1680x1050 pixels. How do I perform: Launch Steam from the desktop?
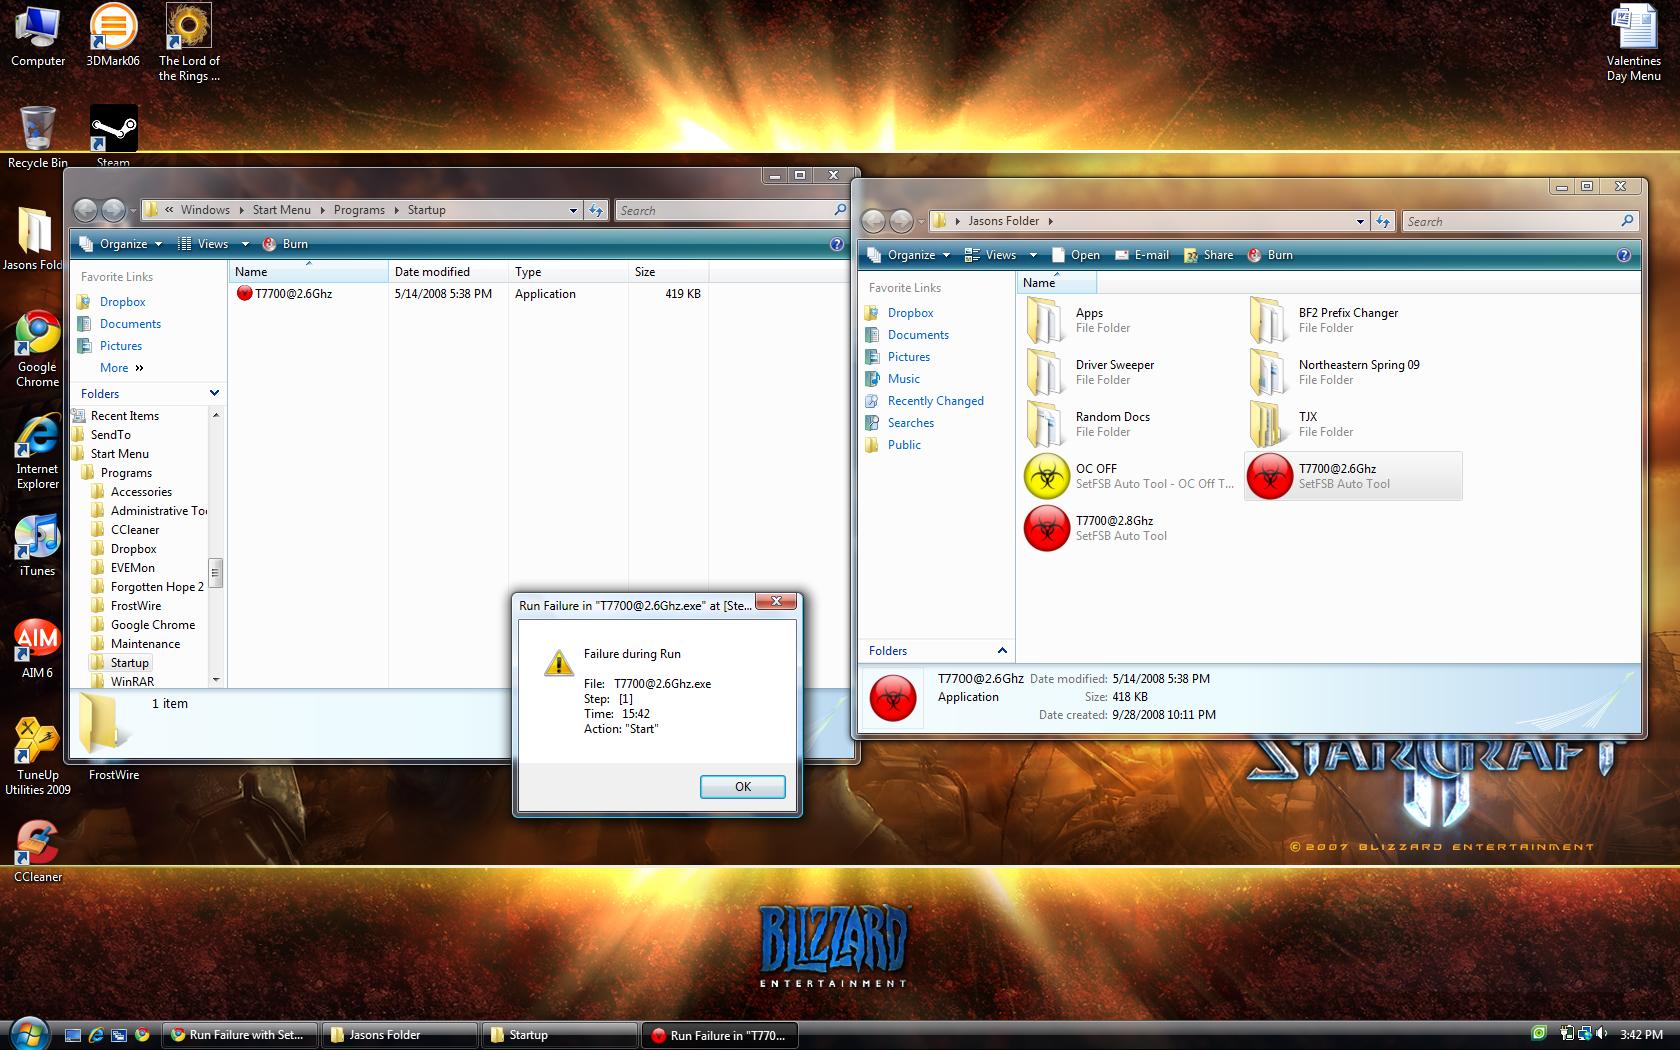click(113, 135)
